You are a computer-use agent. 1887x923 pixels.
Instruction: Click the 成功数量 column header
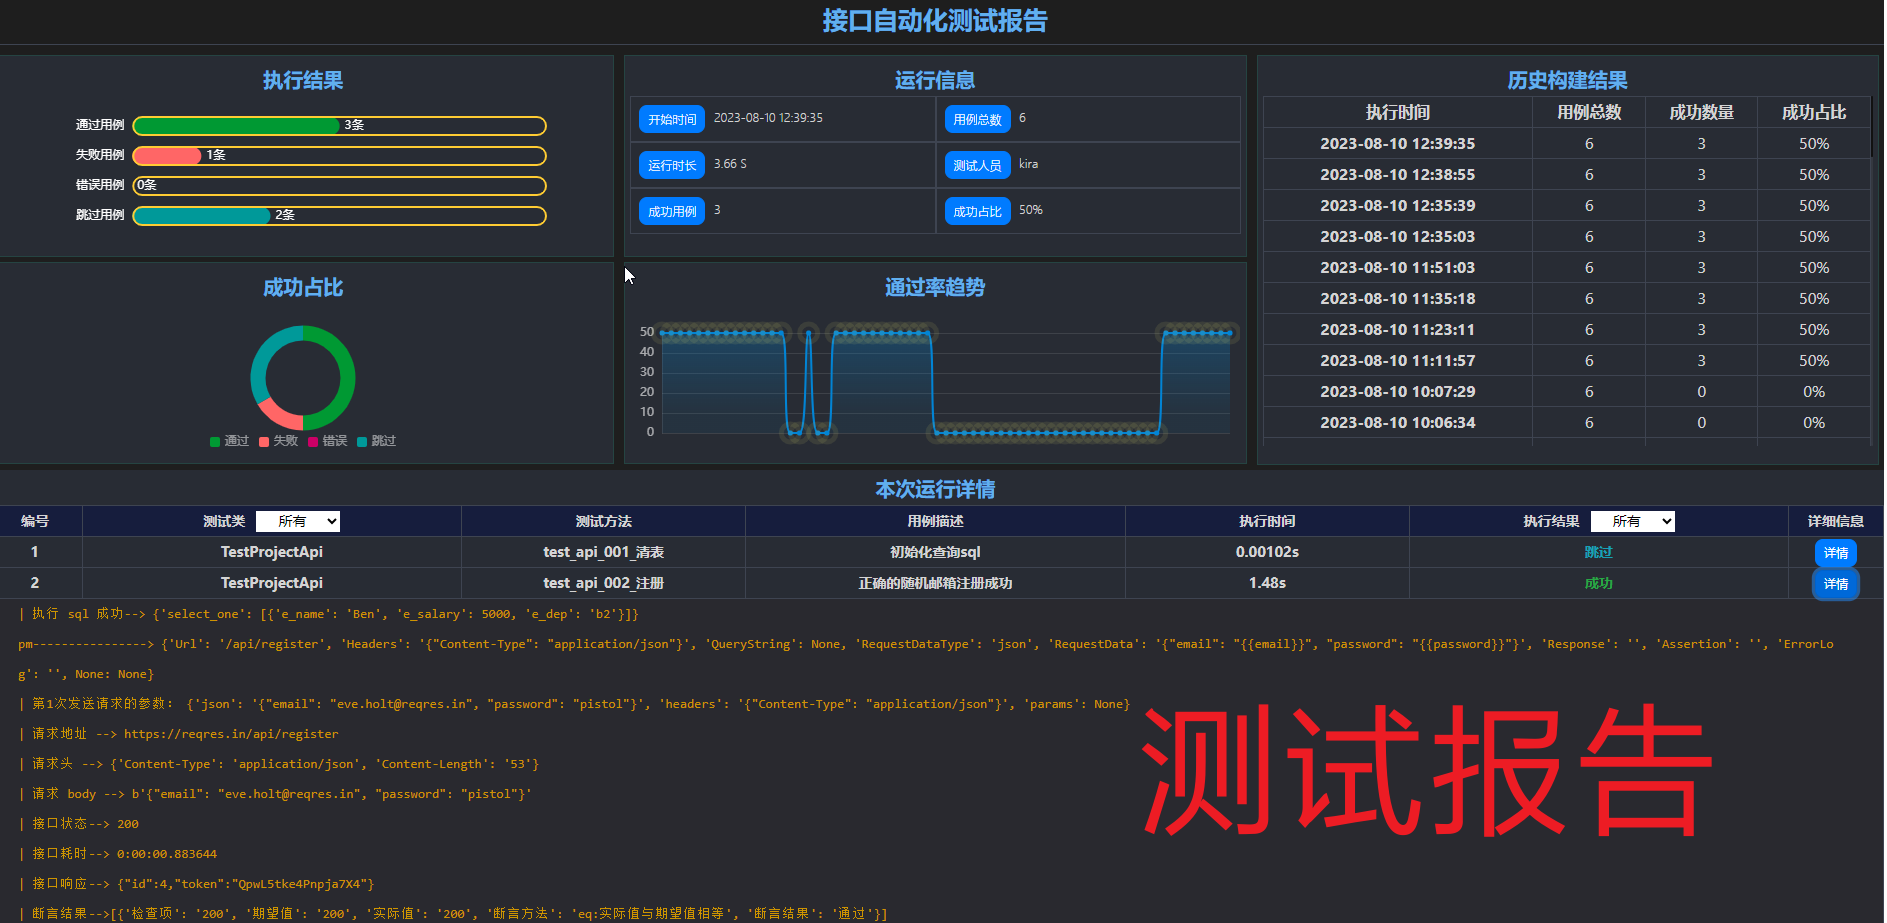1701,113
